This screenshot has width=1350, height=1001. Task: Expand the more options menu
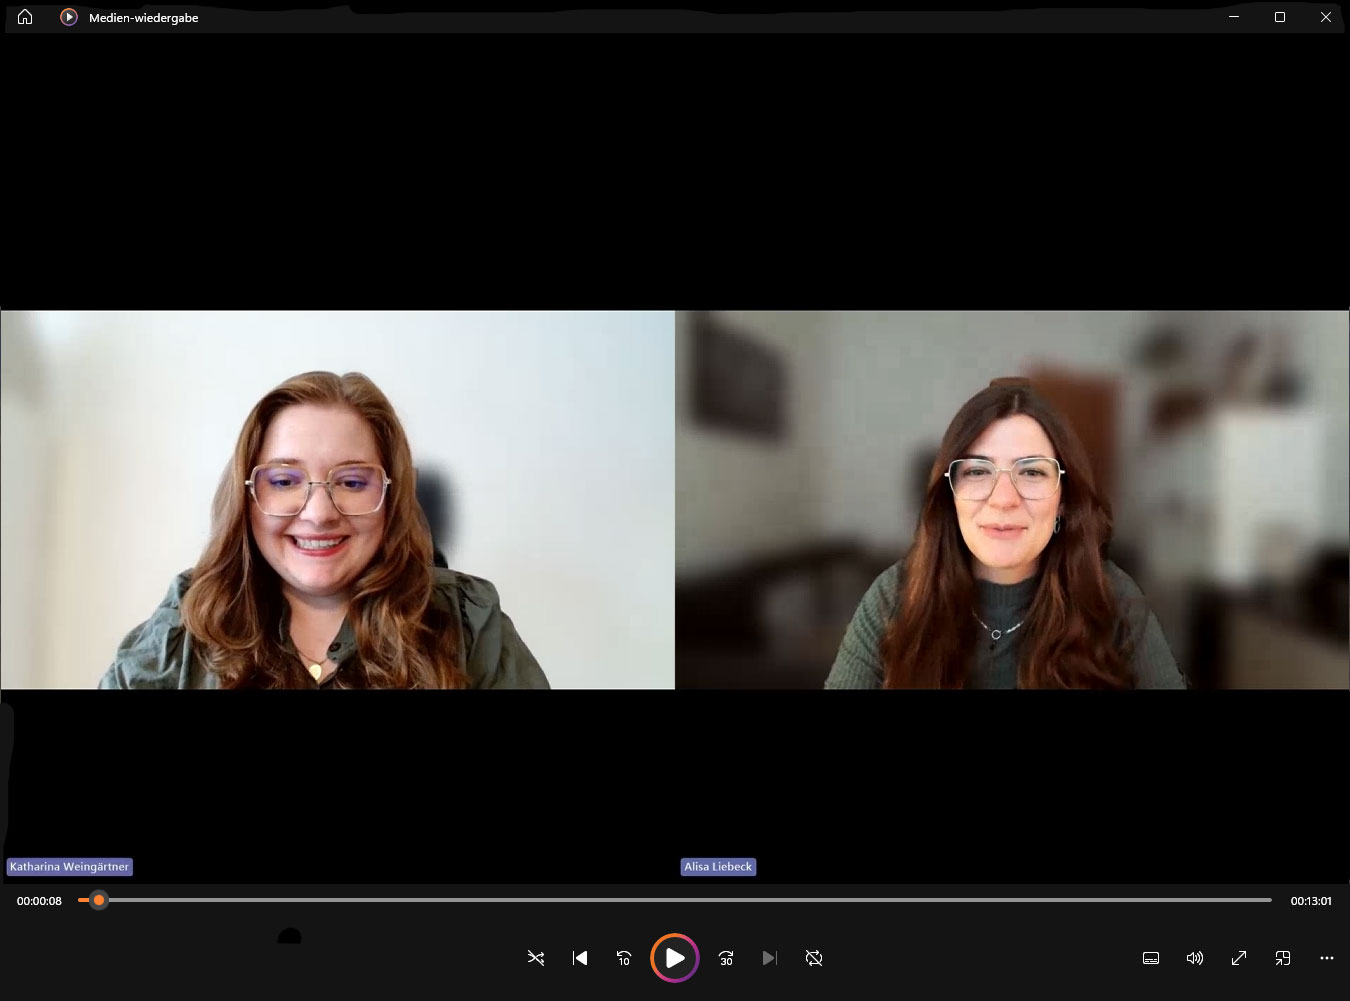1327,958
